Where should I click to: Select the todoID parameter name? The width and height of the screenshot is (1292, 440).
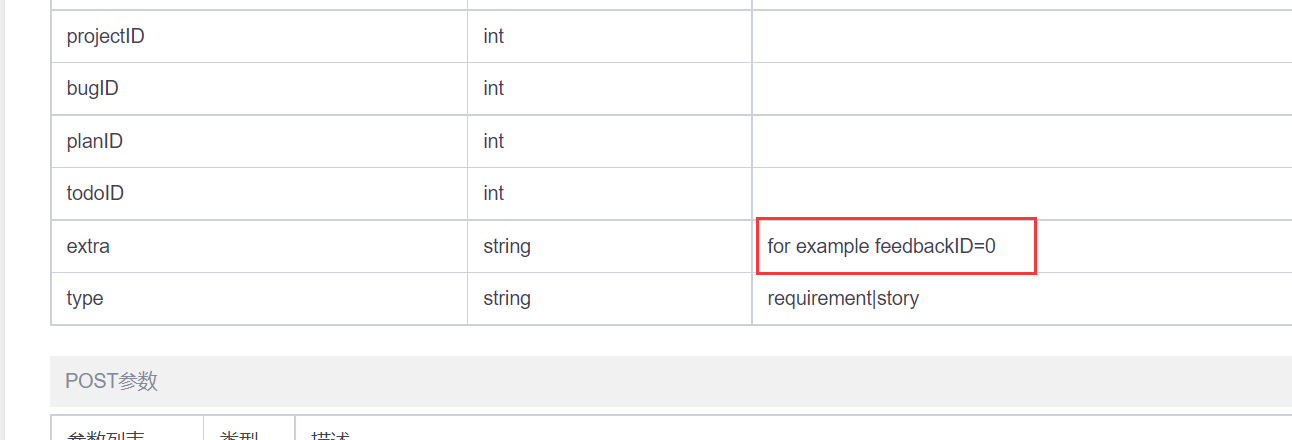(x=95, y=194)
